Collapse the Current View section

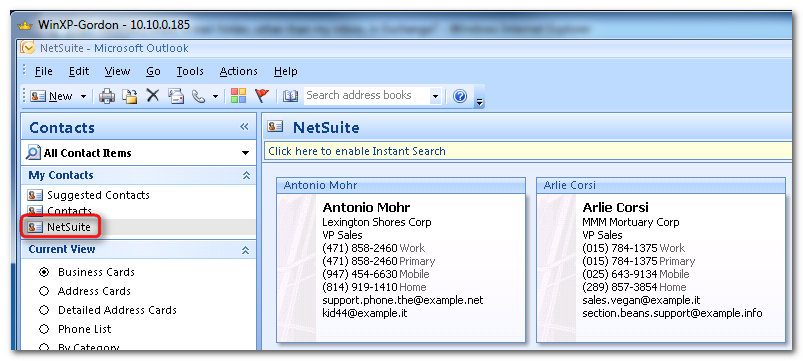(246, 250)
